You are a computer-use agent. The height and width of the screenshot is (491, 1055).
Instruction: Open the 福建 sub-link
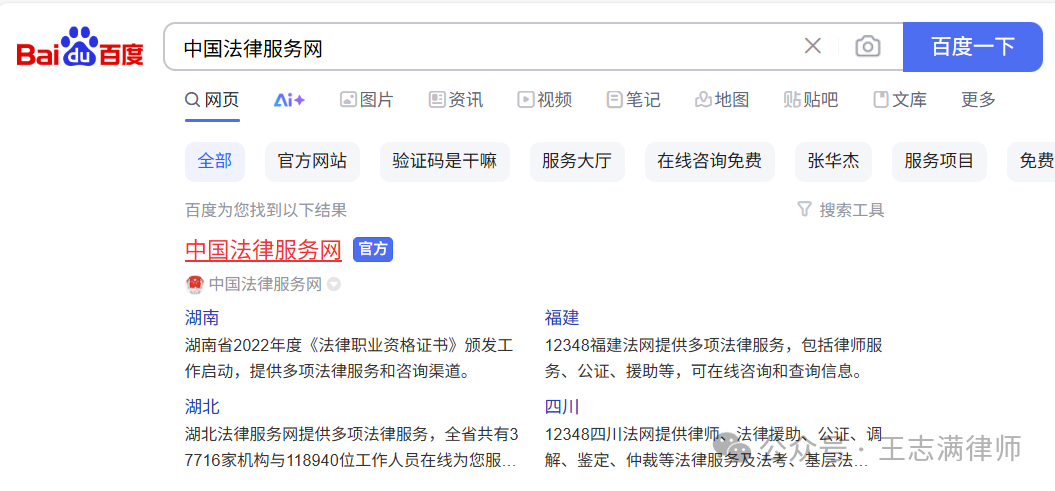pyautogui.click(x=562, y=317)
